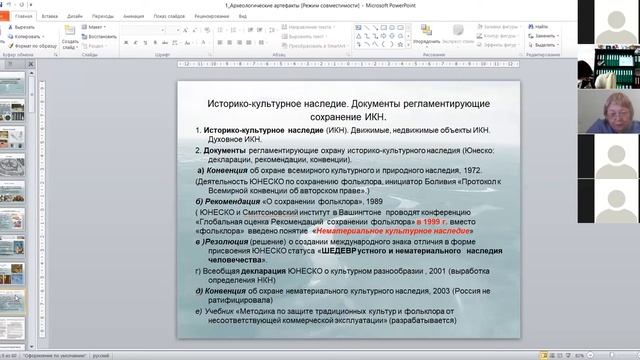Activate Формат по образцу painter
Image resolution: width=640 pixels, height=360 pixels.
click(x=33, y=46)
